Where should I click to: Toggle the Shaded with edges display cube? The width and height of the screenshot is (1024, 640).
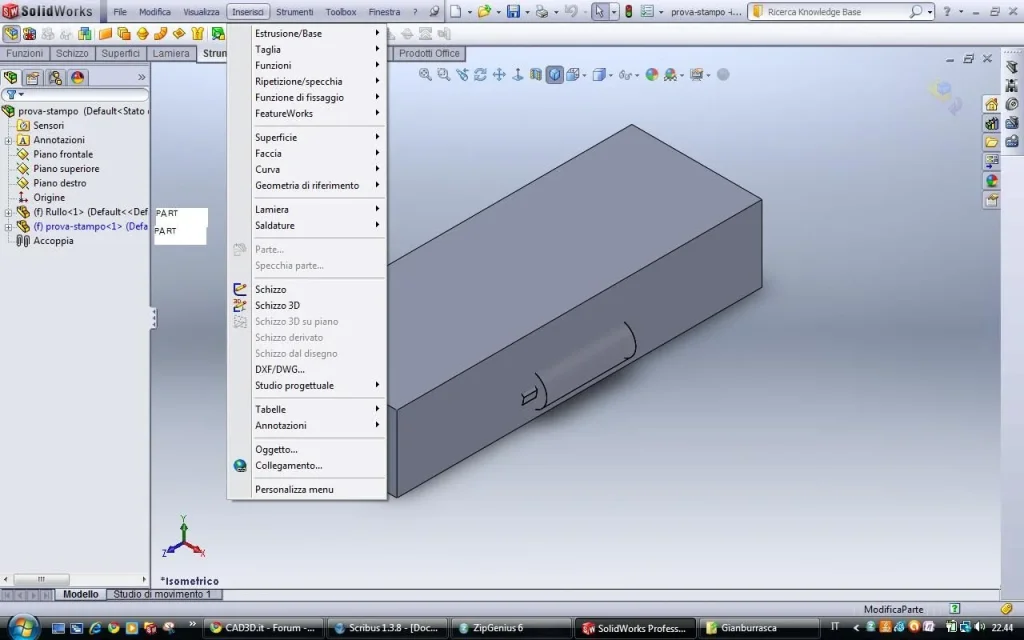pos(554,74)
